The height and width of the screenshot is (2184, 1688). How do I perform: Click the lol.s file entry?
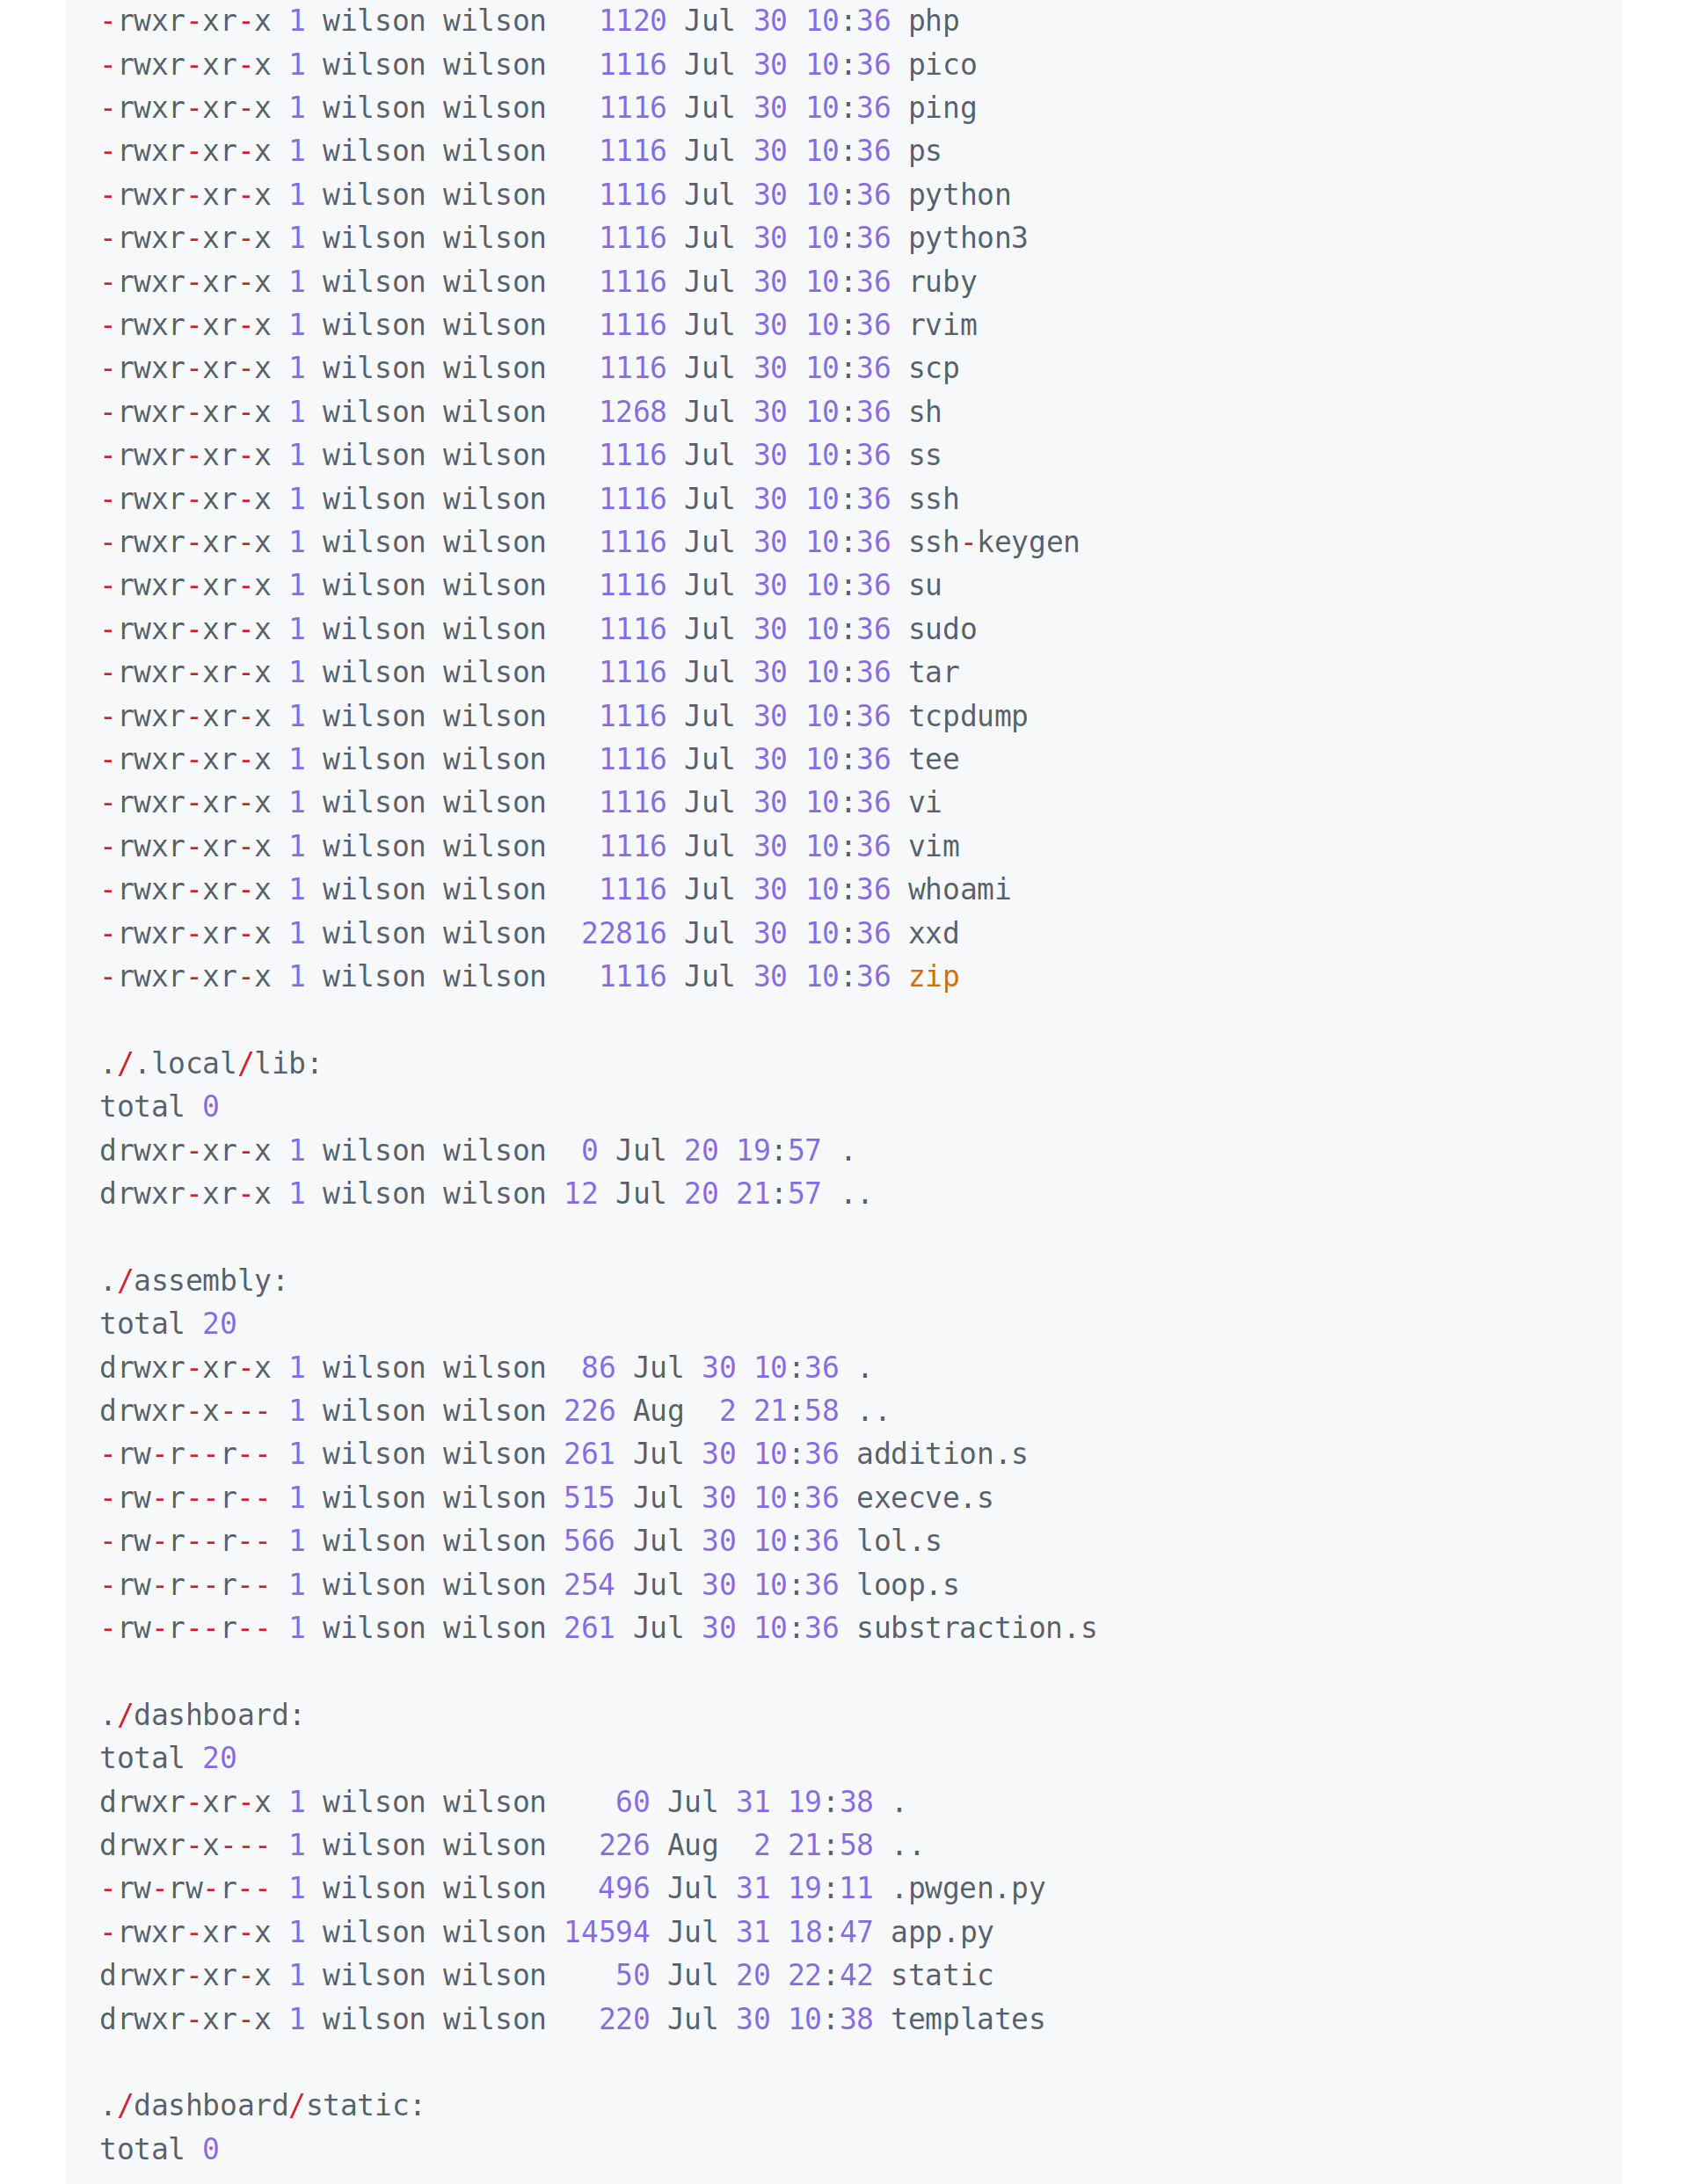pos(899,1541)
